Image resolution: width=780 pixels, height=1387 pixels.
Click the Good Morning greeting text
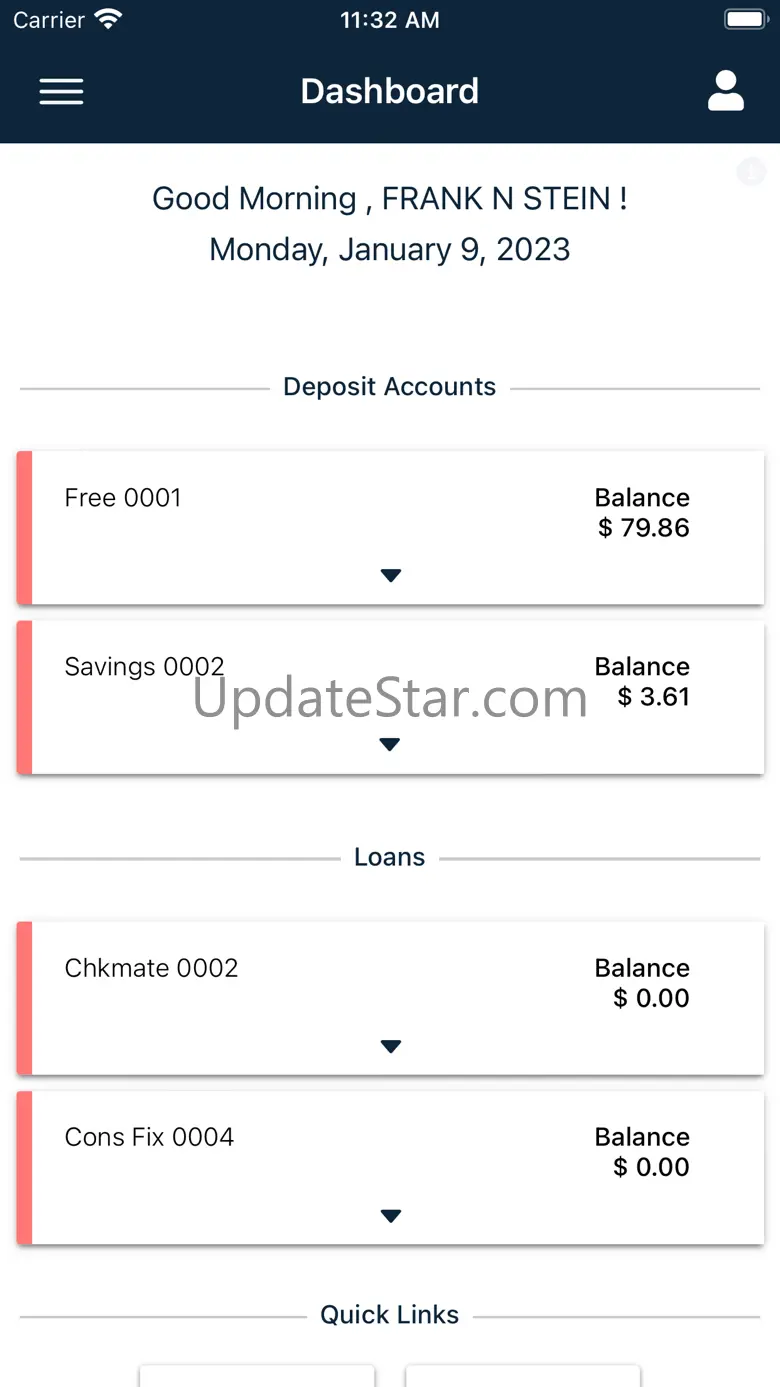click(x=389, y=199)
